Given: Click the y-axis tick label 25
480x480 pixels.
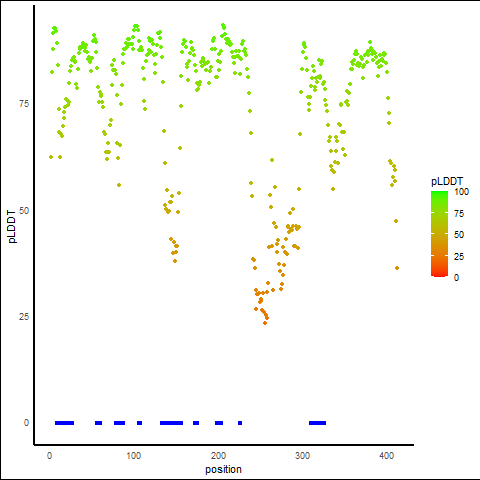Looking at the screenshot, I should pyautogui.click(x=24, y=317).
